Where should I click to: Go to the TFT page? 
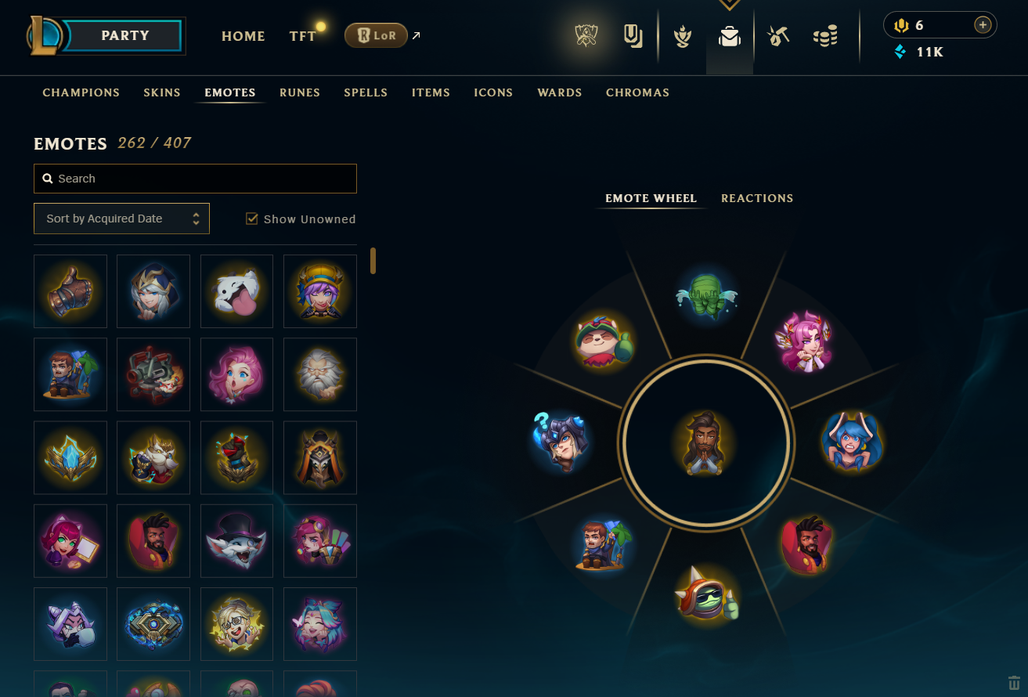302,37
